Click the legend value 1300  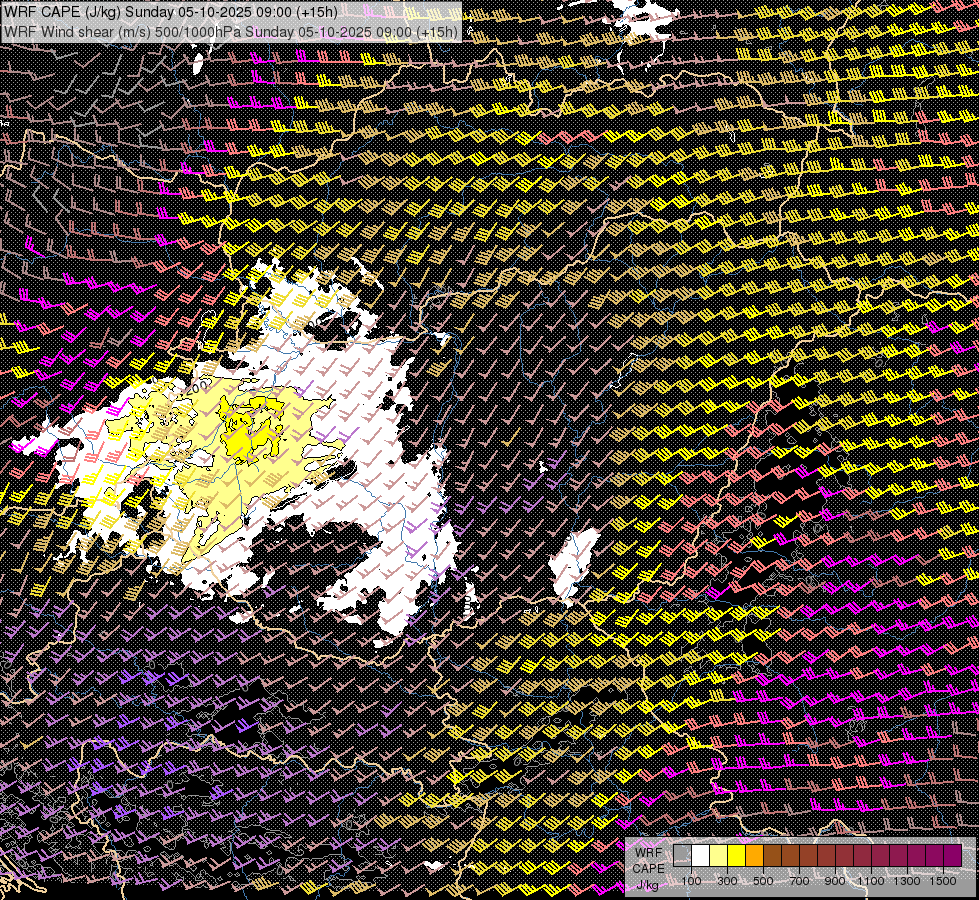[907, 881]
